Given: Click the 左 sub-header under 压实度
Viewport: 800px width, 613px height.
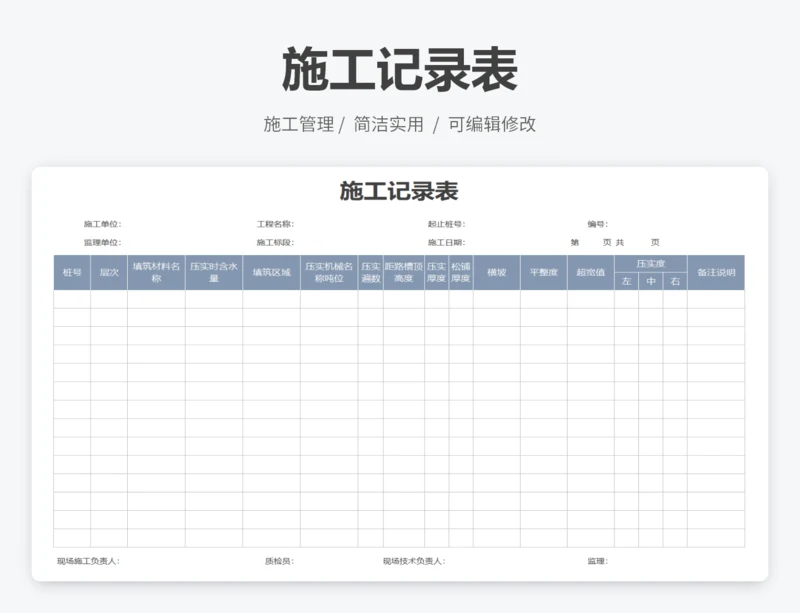Looking at the screenshot, I should [x=627, y=281].
